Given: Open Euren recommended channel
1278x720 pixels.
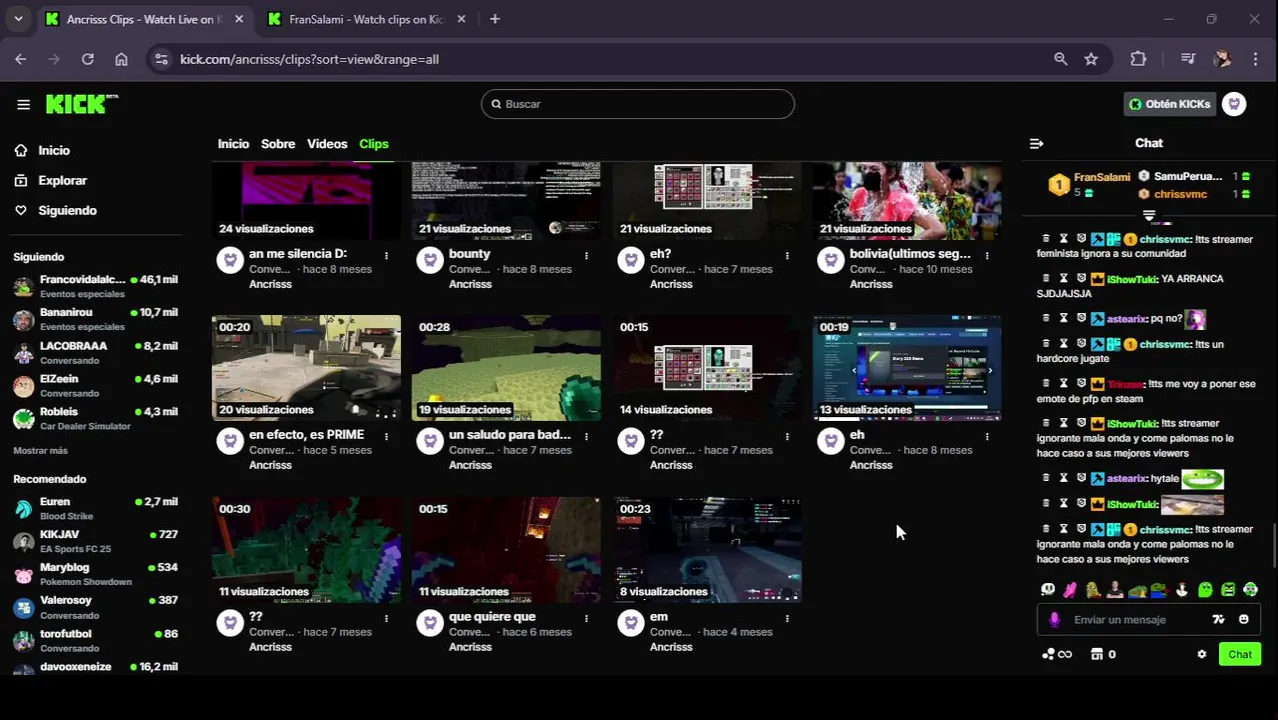Looking at the screenshot, I should coord(95,508).
